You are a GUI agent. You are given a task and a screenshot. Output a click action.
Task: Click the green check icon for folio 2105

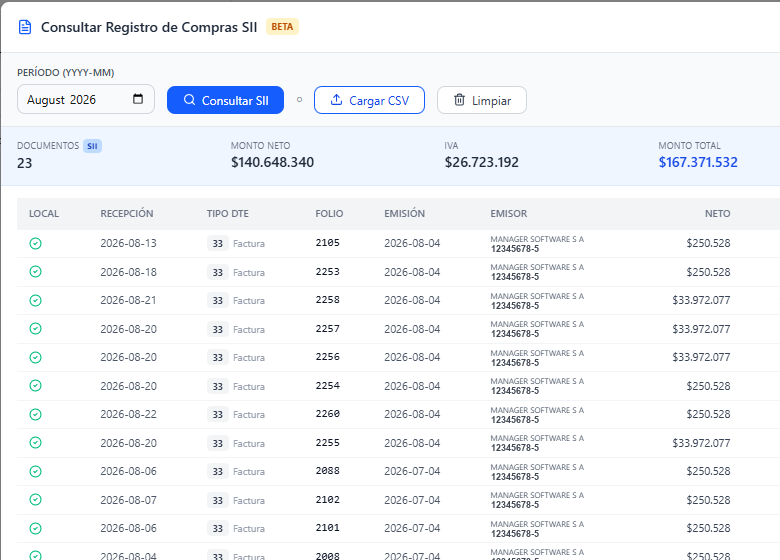coord(35,243)
